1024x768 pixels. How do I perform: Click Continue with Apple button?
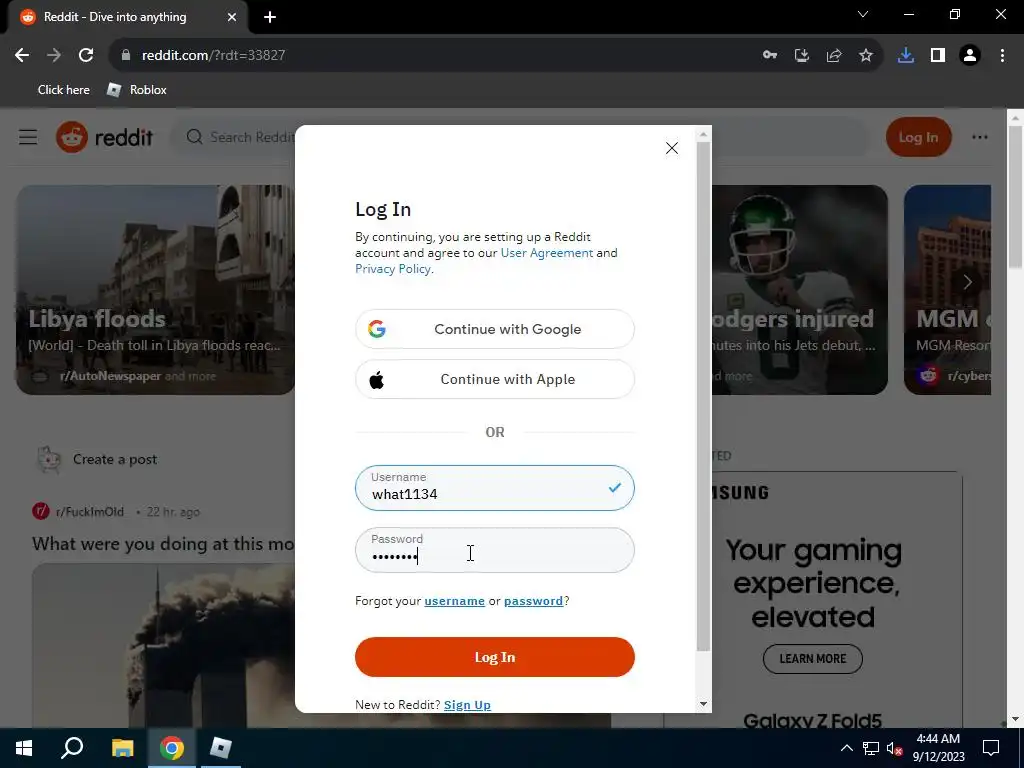pyautogui.click(x=494, y=379)
